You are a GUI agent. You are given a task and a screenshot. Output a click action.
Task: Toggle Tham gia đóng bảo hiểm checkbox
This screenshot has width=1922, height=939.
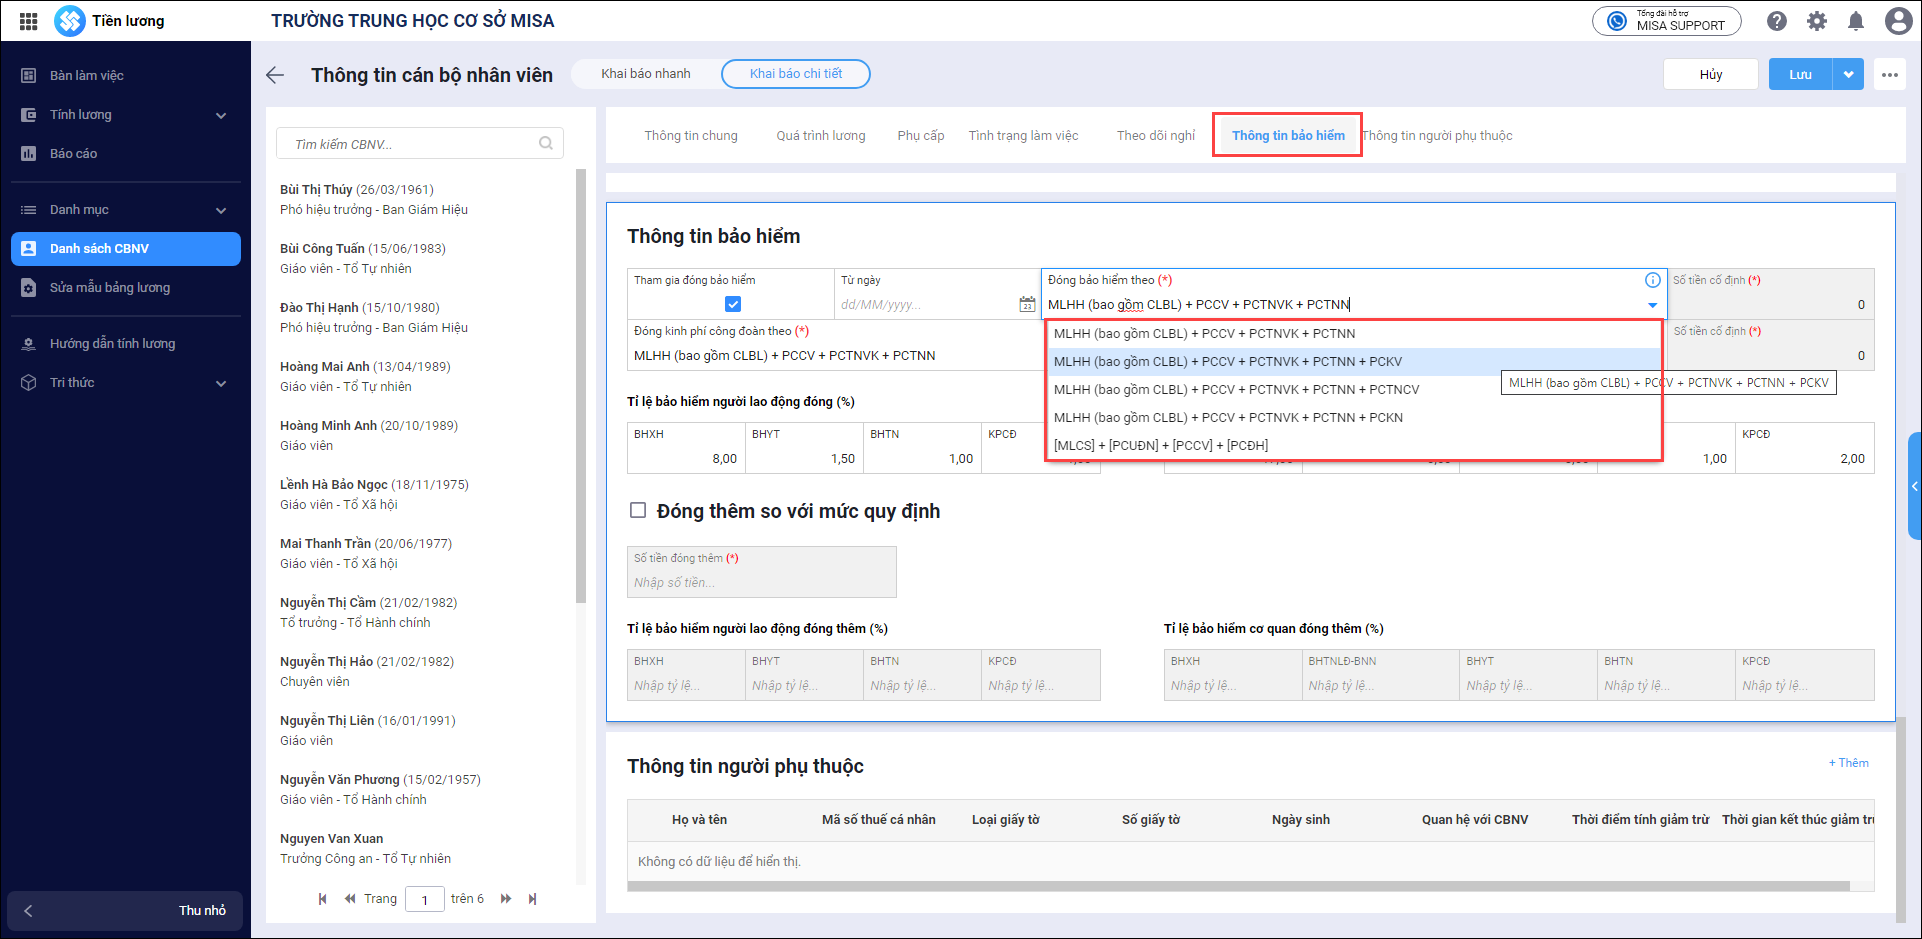(733, 304)
